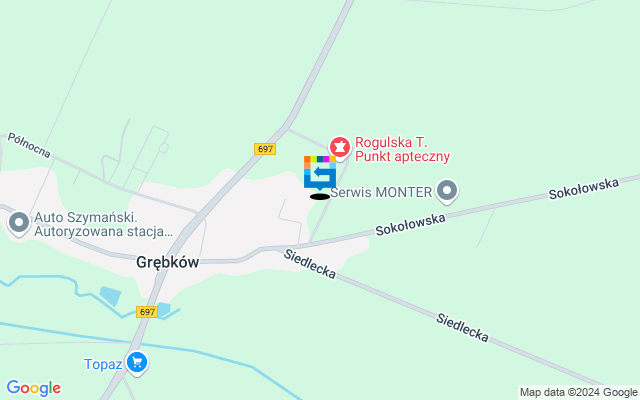Open the Auto Szymański location pin
640x400 pixels.
click(19, 224)
